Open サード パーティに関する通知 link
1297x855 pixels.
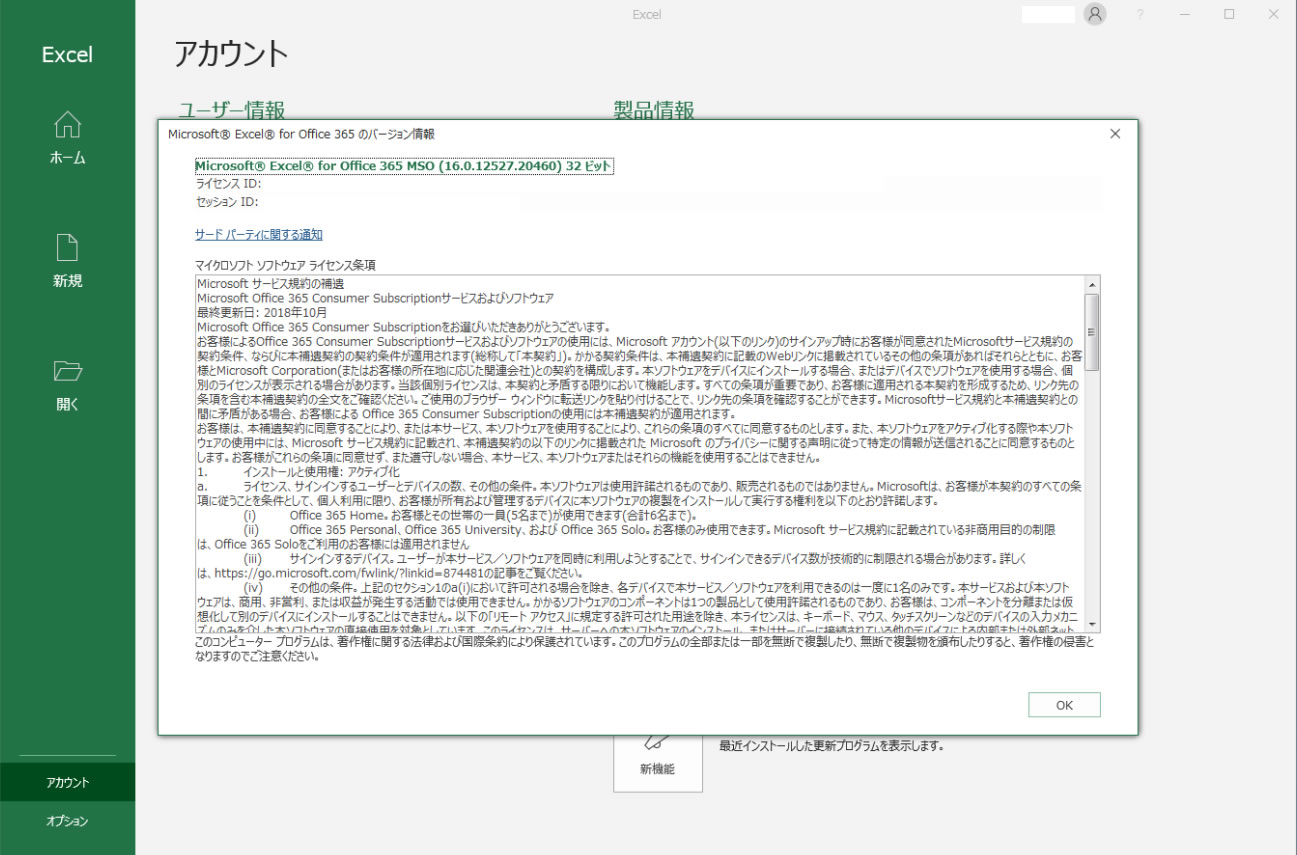259,235
